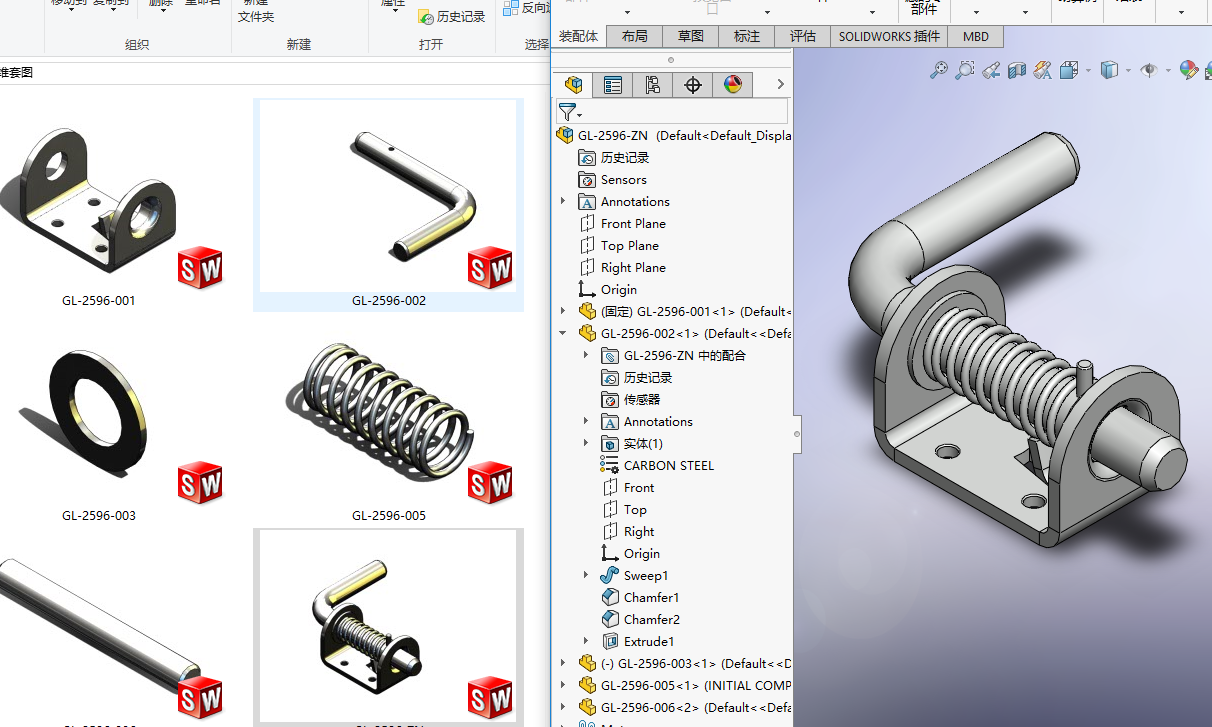
Task: Click the Dynamic Annotation Views icon
Action: pos(1043,70)
